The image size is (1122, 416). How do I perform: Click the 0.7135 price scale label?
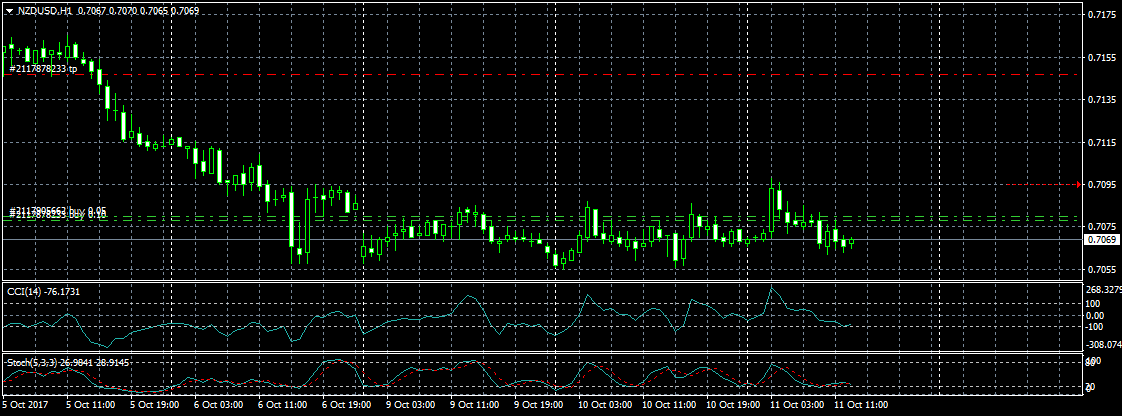tap(1102, 100)
